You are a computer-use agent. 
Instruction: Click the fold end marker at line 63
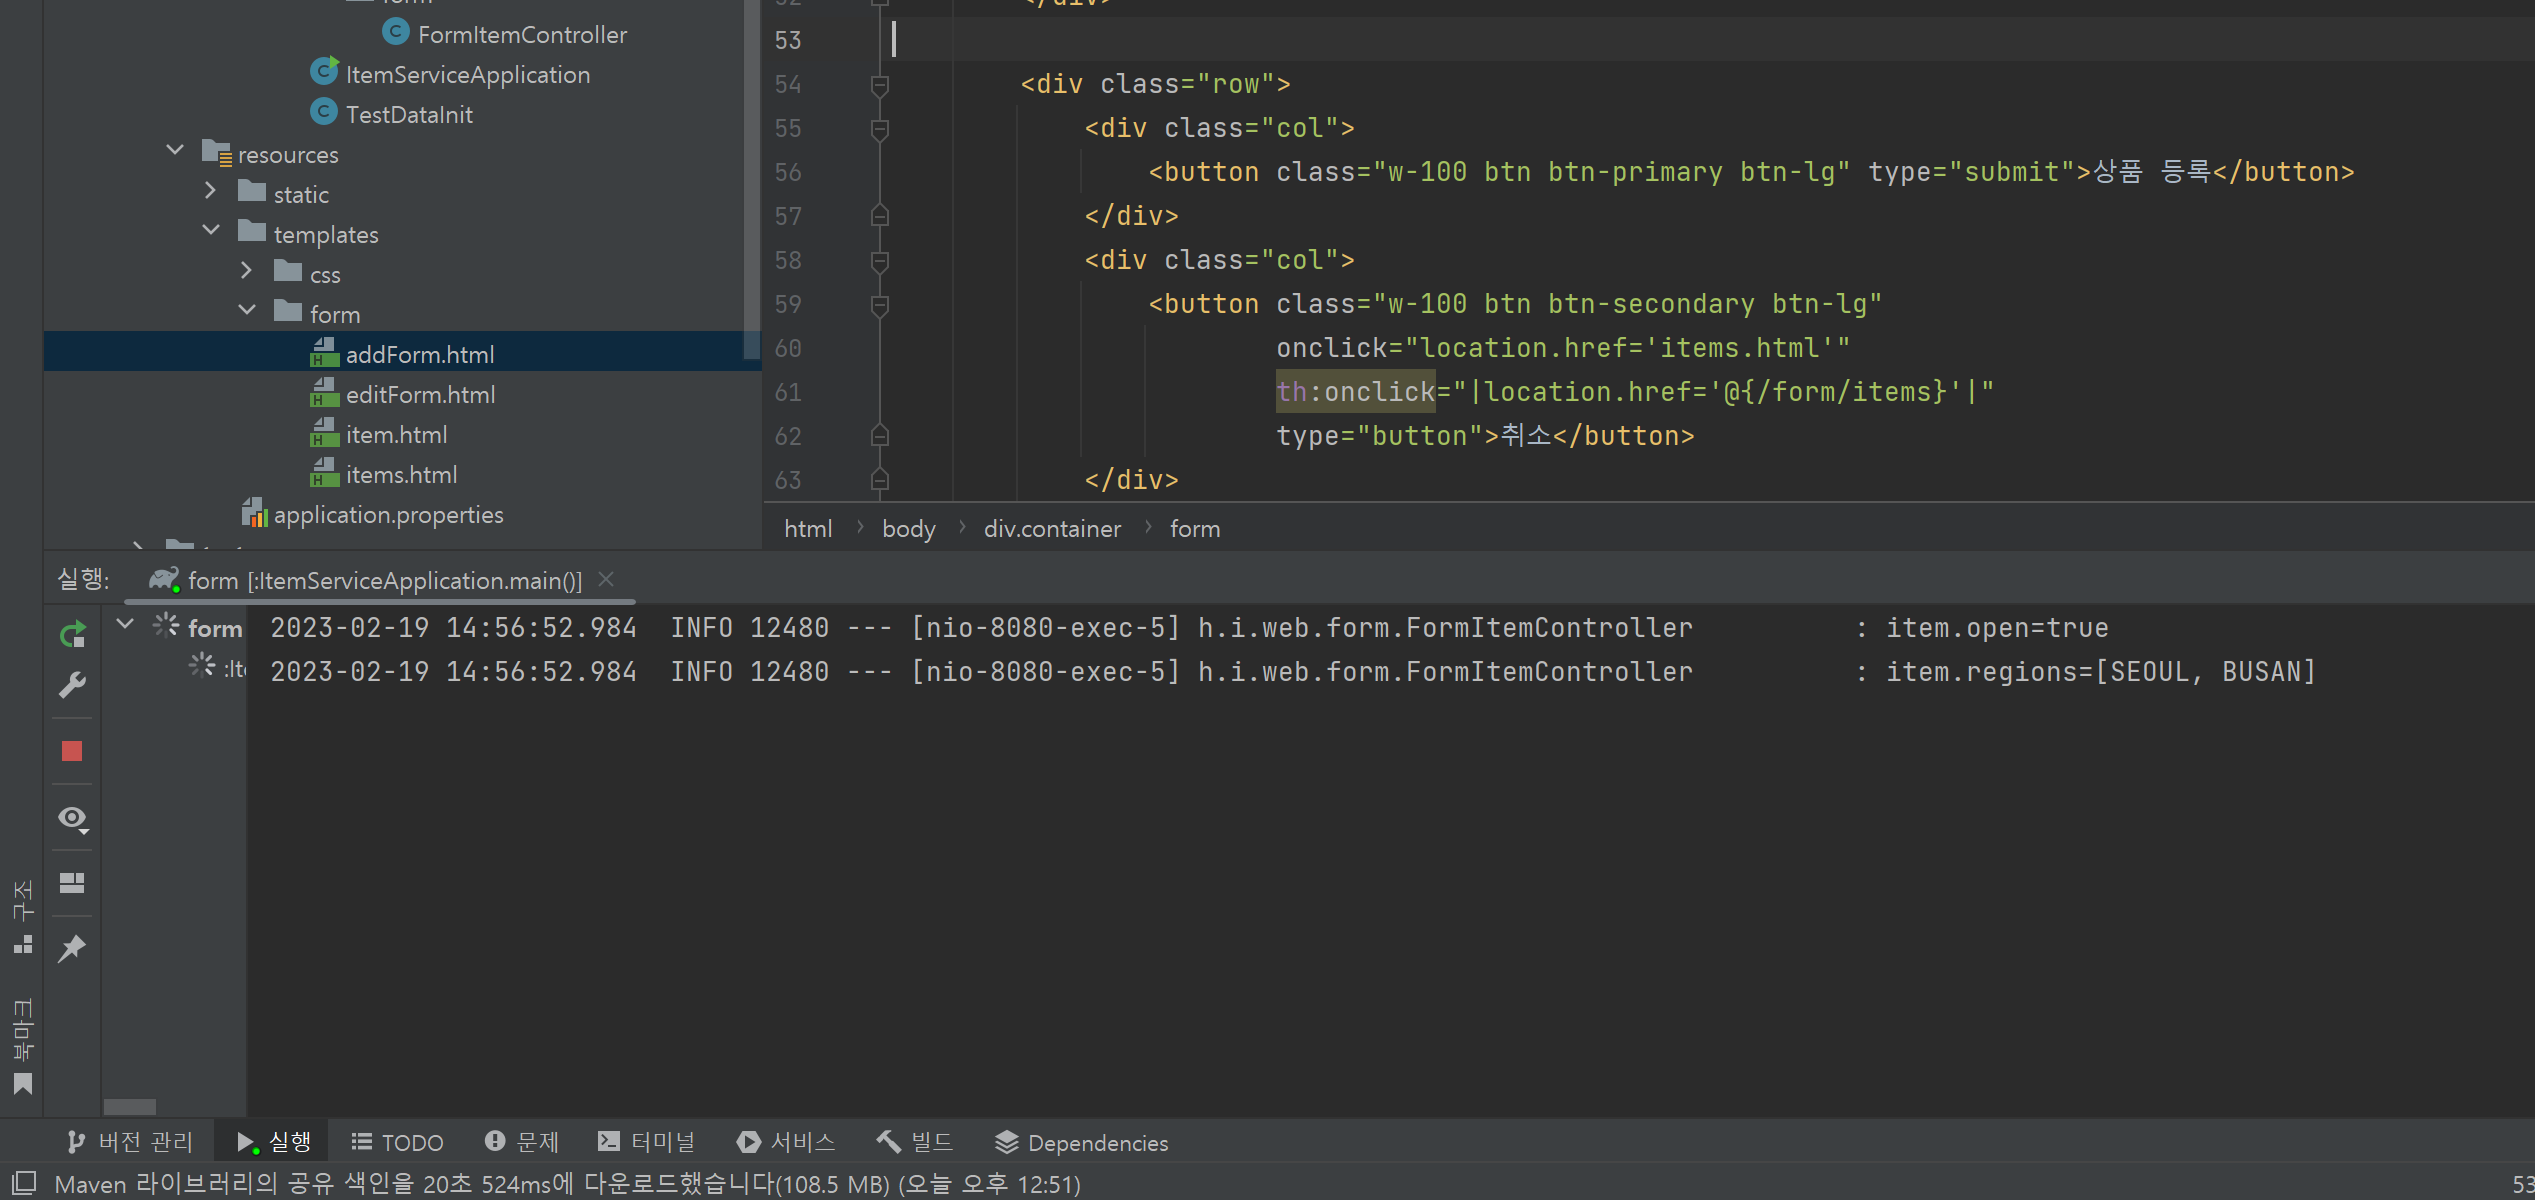[880, 481]
